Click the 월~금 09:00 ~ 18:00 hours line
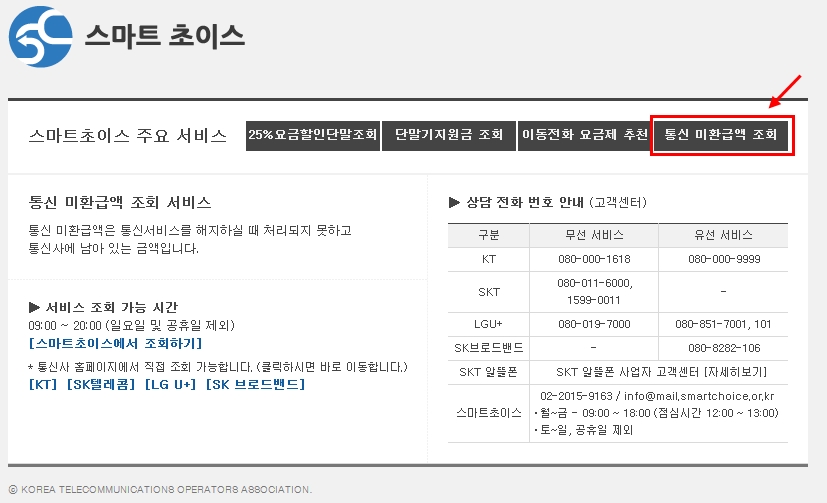Screen dimensions: 827x503 tap(656, 413)
